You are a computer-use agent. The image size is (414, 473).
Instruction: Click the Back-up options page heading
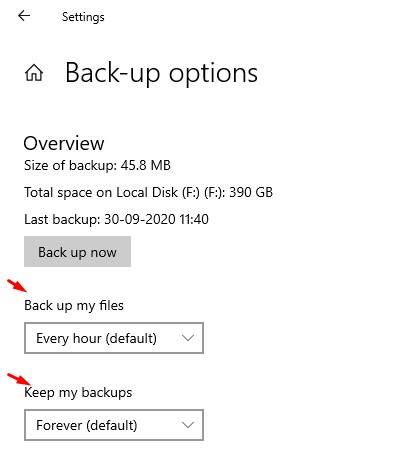tap(161, 73)
